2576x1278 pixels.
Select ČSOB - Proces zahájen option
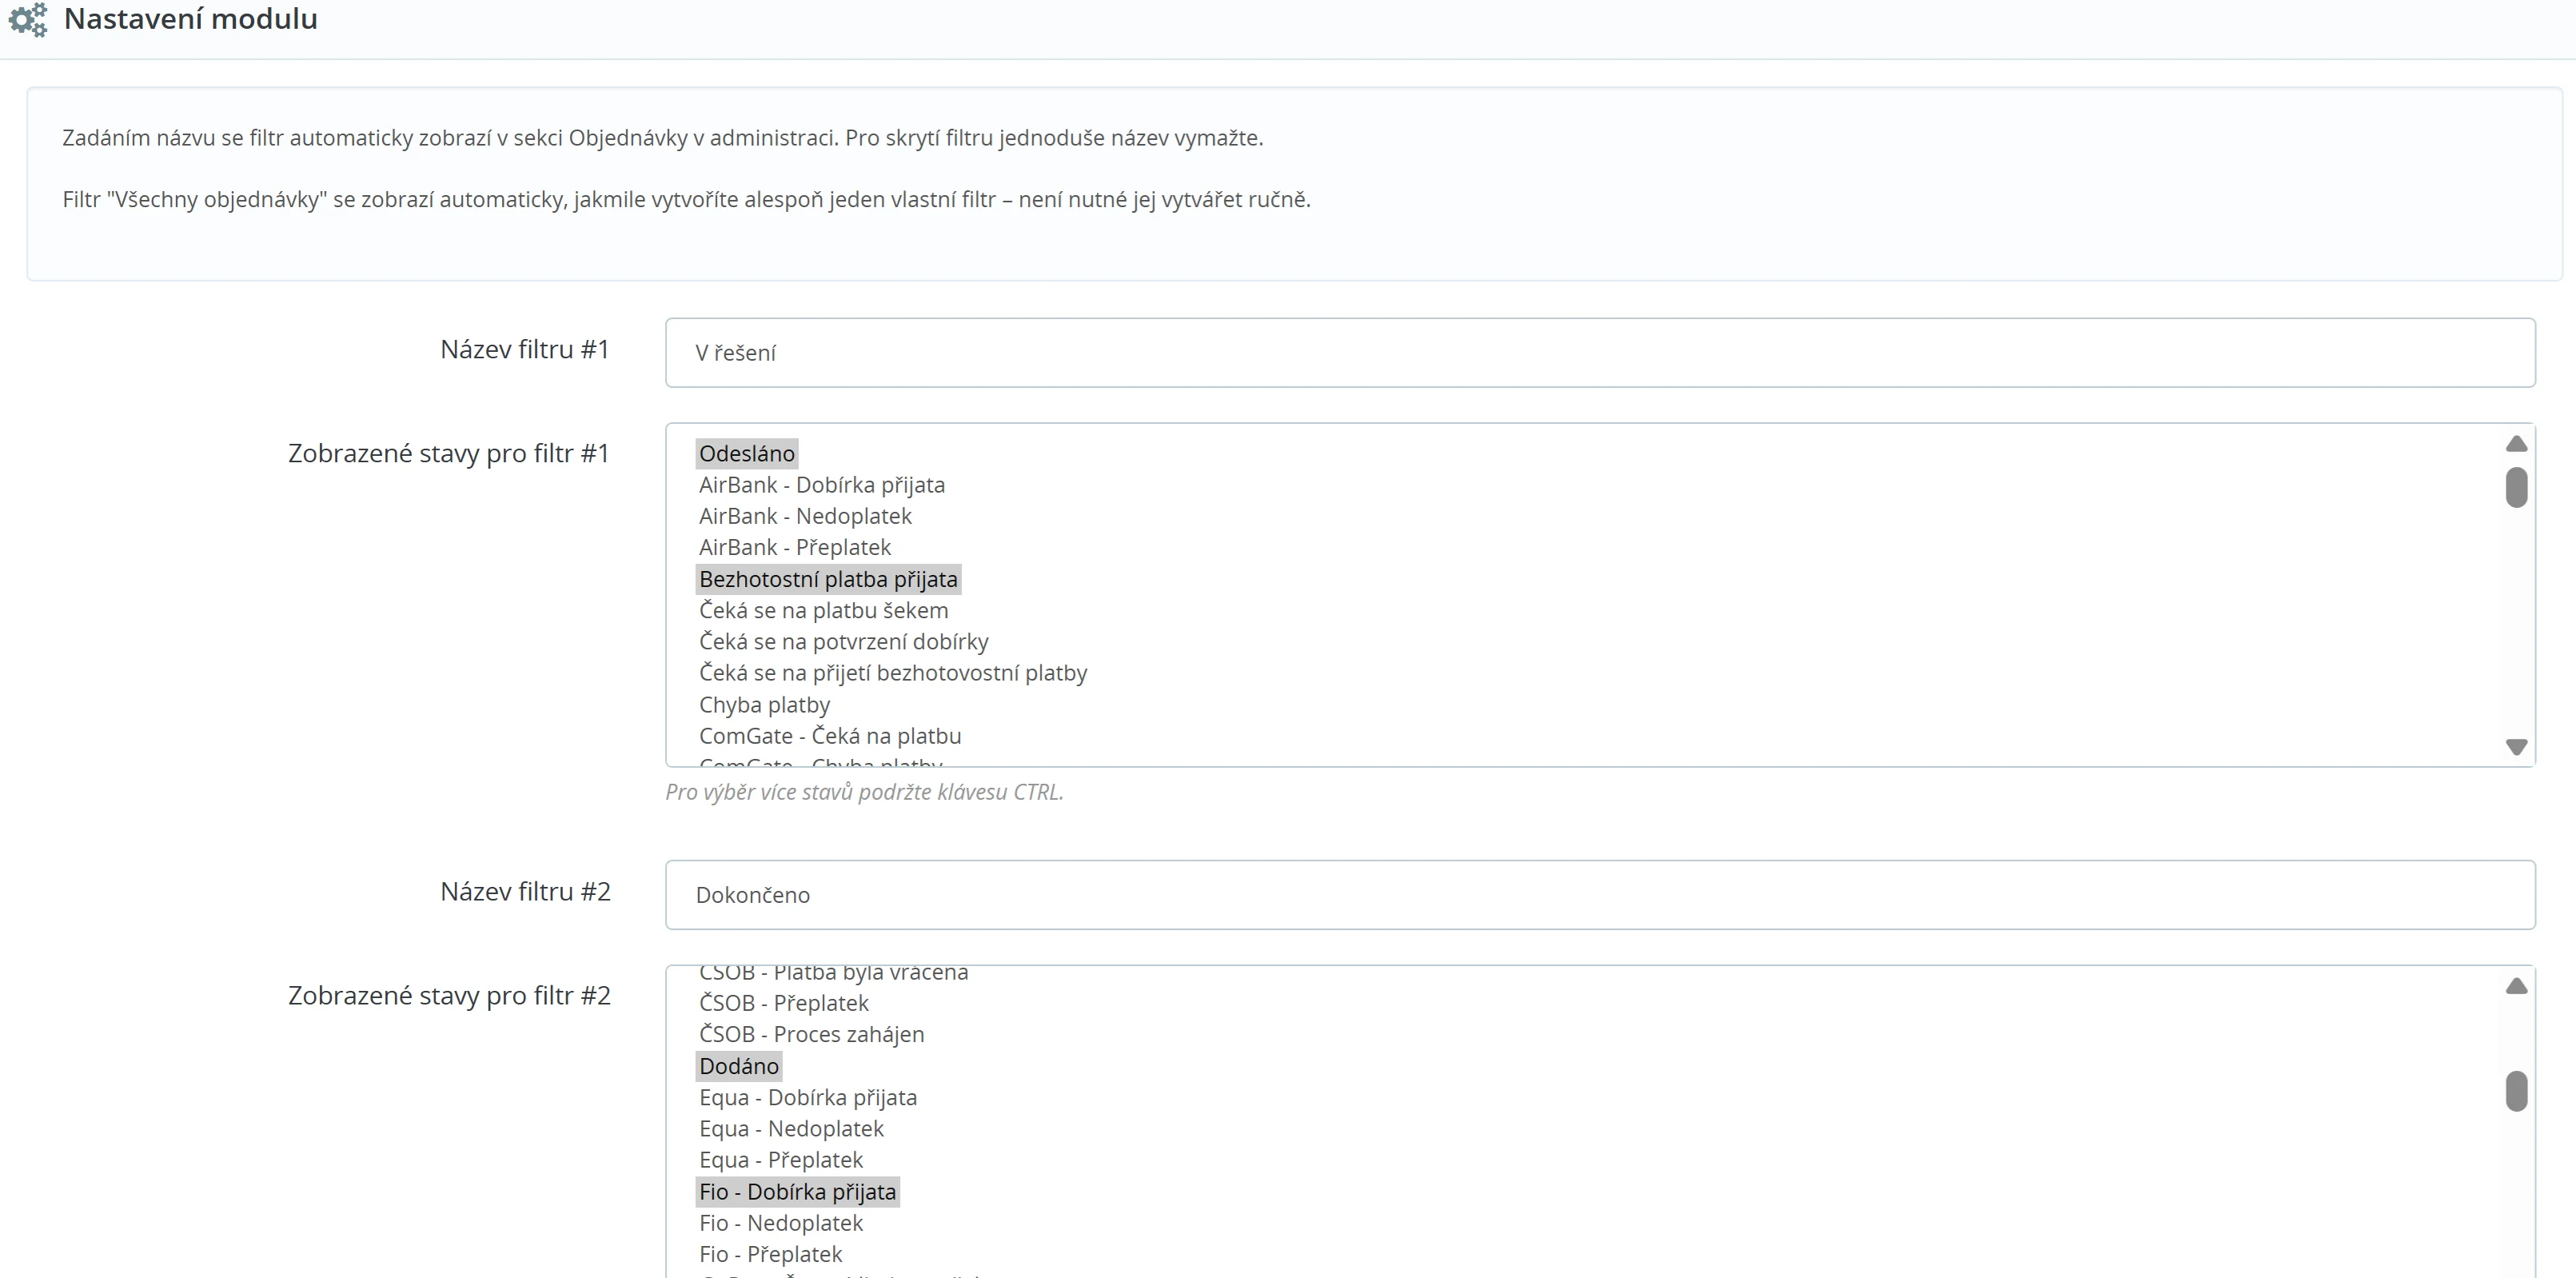pos(811,1034)
